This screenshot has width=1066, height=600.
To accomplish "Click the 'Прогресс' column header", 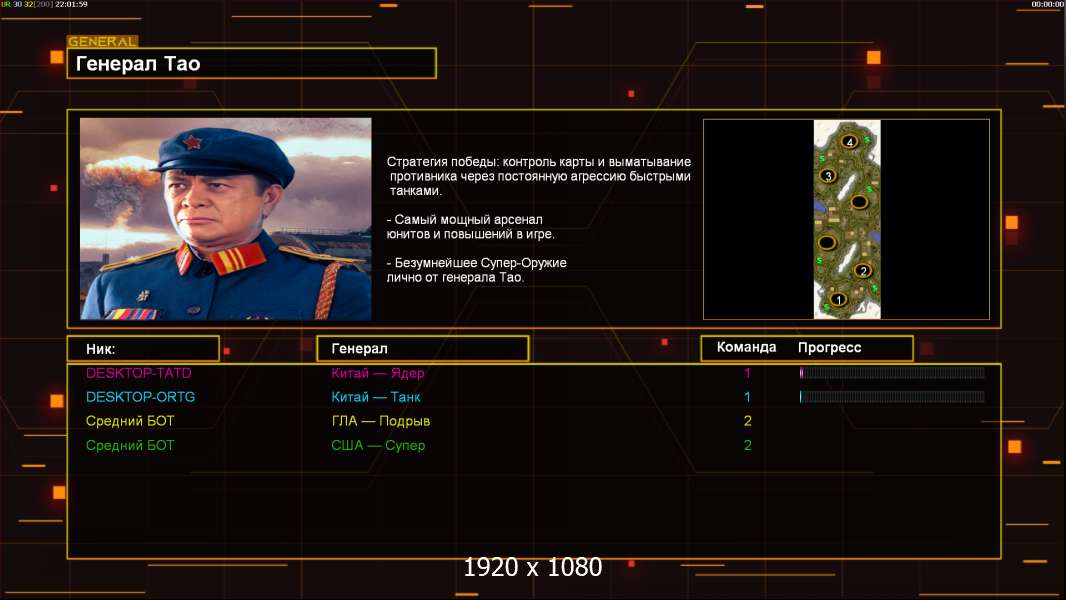I will click(x=829, y=347).
